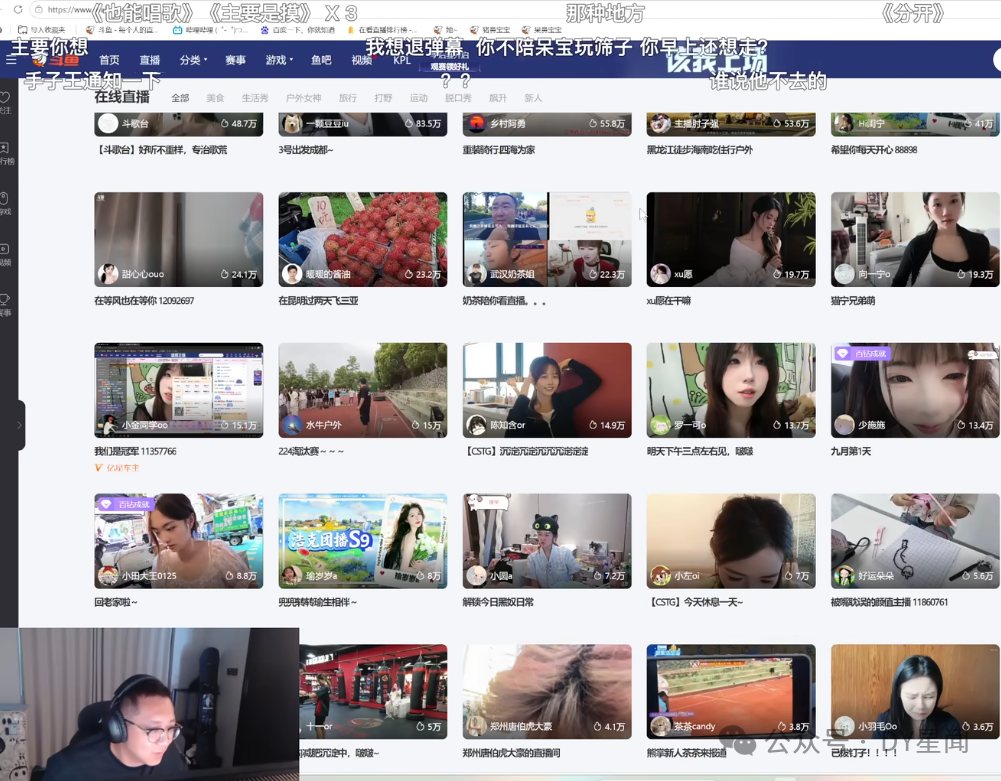Screen dimensions: 1001x781
Task: Open stream title 九月第1天
Action: tap(850, 451)
